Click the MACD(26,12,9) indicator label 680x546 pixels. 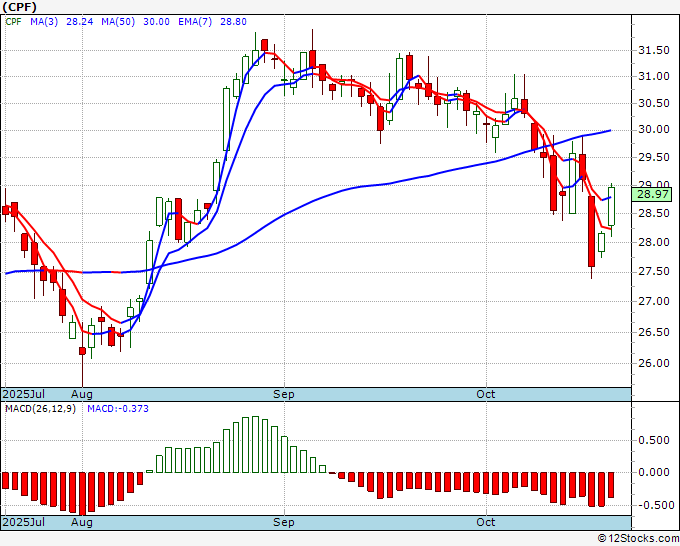pos(40,409)
